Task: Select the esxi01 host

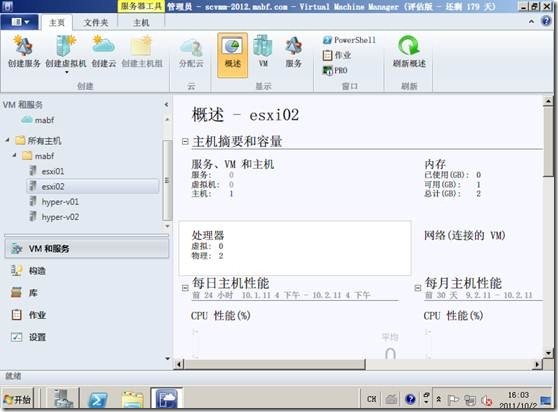Action: [47, 171]
